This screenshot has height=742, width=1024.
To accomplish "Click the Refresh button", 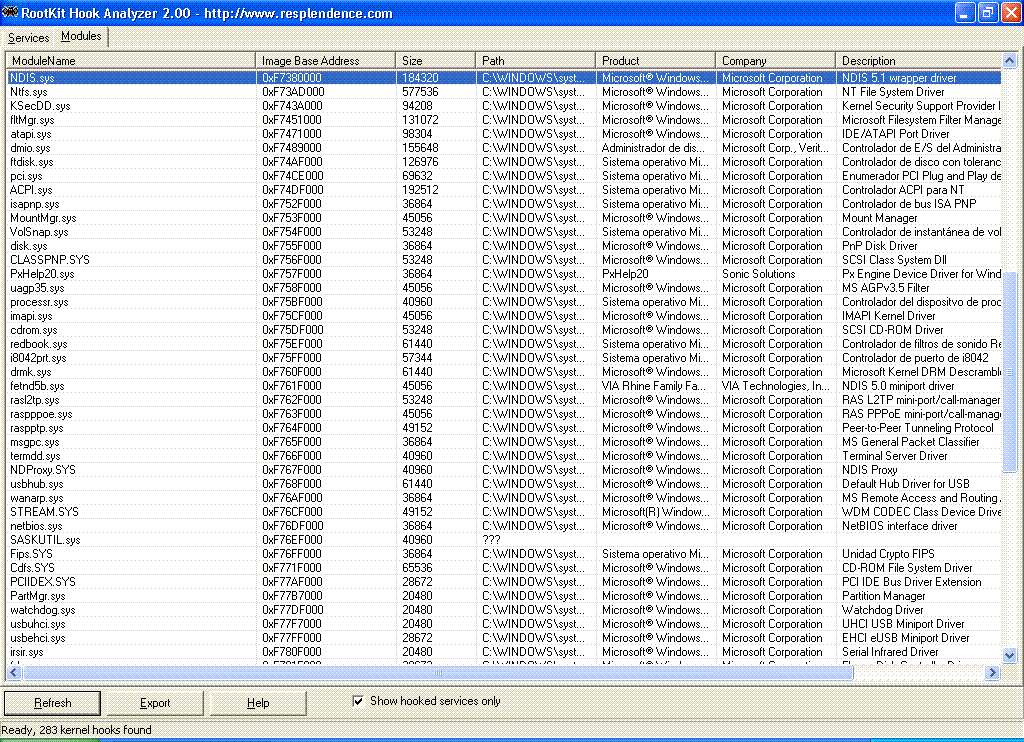I will 52,703.
